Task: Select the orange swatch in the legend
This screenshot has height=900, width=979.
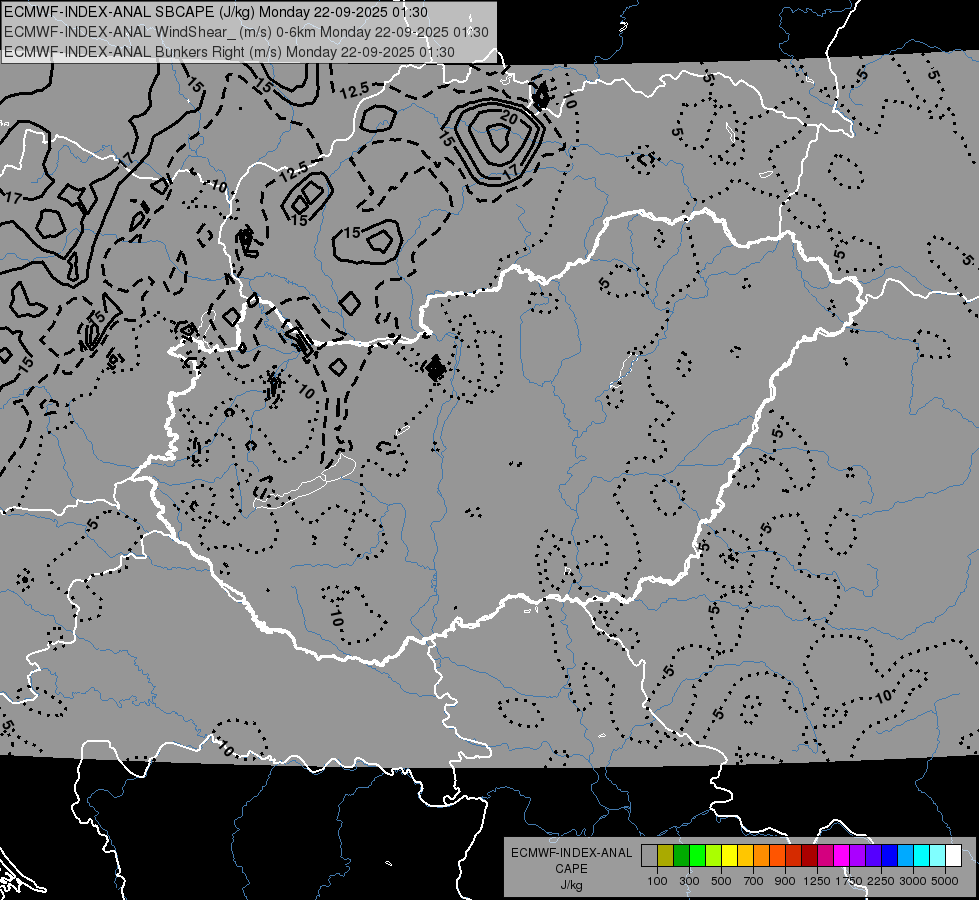Action: tap(762, 855)
